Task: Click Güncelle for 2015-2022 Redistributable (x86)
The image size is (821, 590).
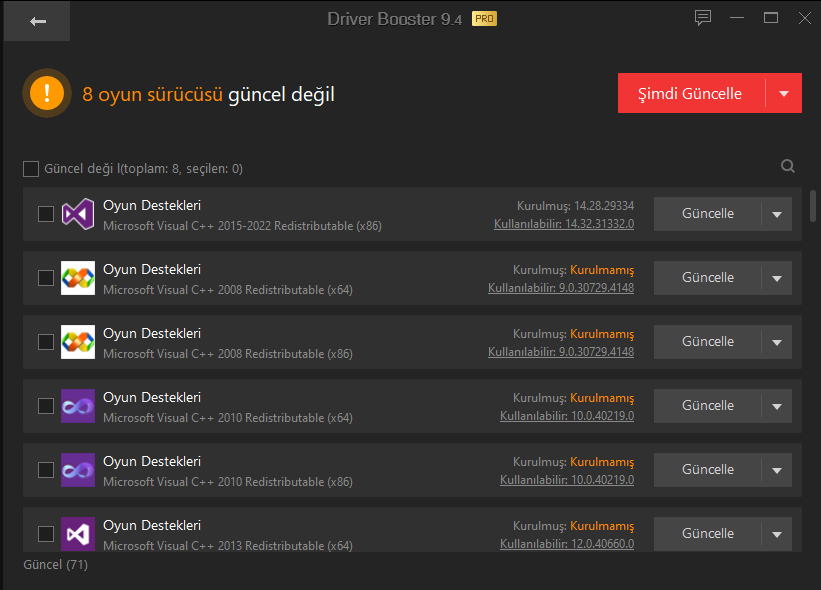Action: [x=707, y=214]
